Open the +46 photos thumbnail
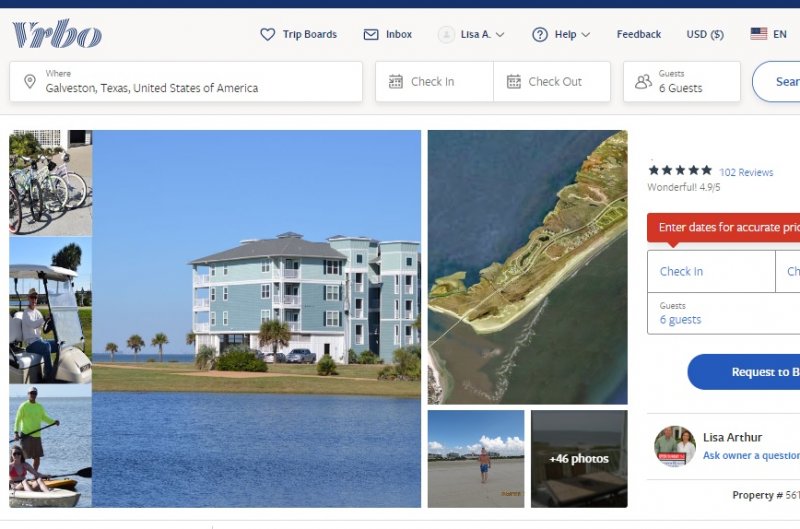This screenshot has height=529, width=800. point(579,459)
